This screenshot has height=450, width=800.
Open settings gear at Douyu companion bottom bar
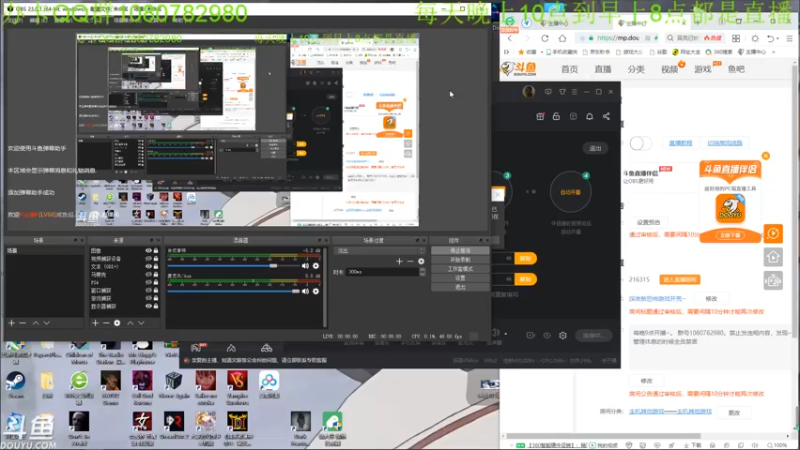pos(563,335)
